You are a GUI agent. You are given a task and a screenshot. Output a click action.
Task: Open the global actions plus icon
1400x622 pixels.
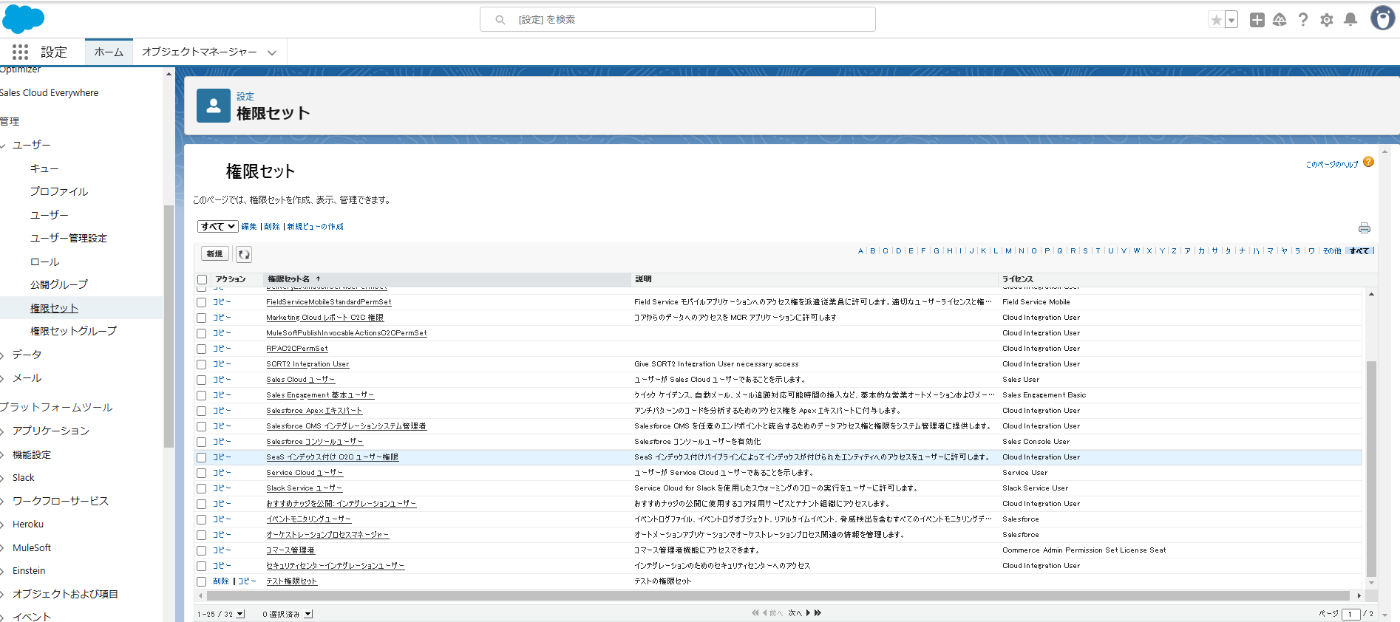[1257, 20]
